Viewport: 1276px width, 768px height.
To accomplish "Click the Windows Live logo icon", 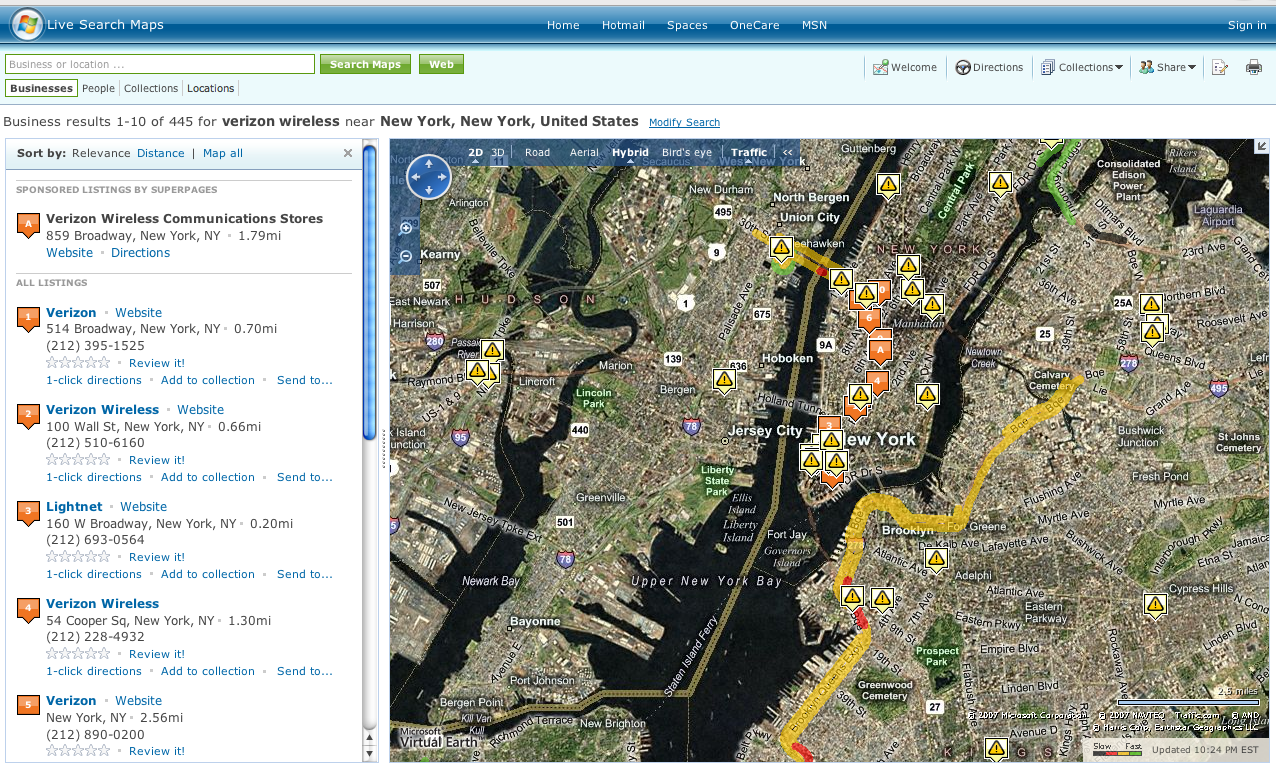I will (x=26, y=24).
